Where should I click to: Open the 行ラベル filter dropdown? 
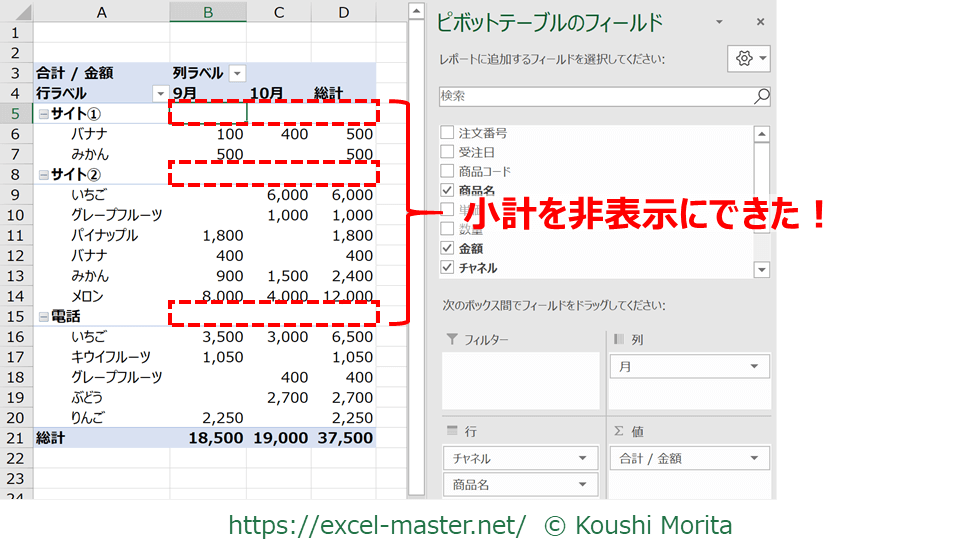pyautogui.click(x=159, y=93)
